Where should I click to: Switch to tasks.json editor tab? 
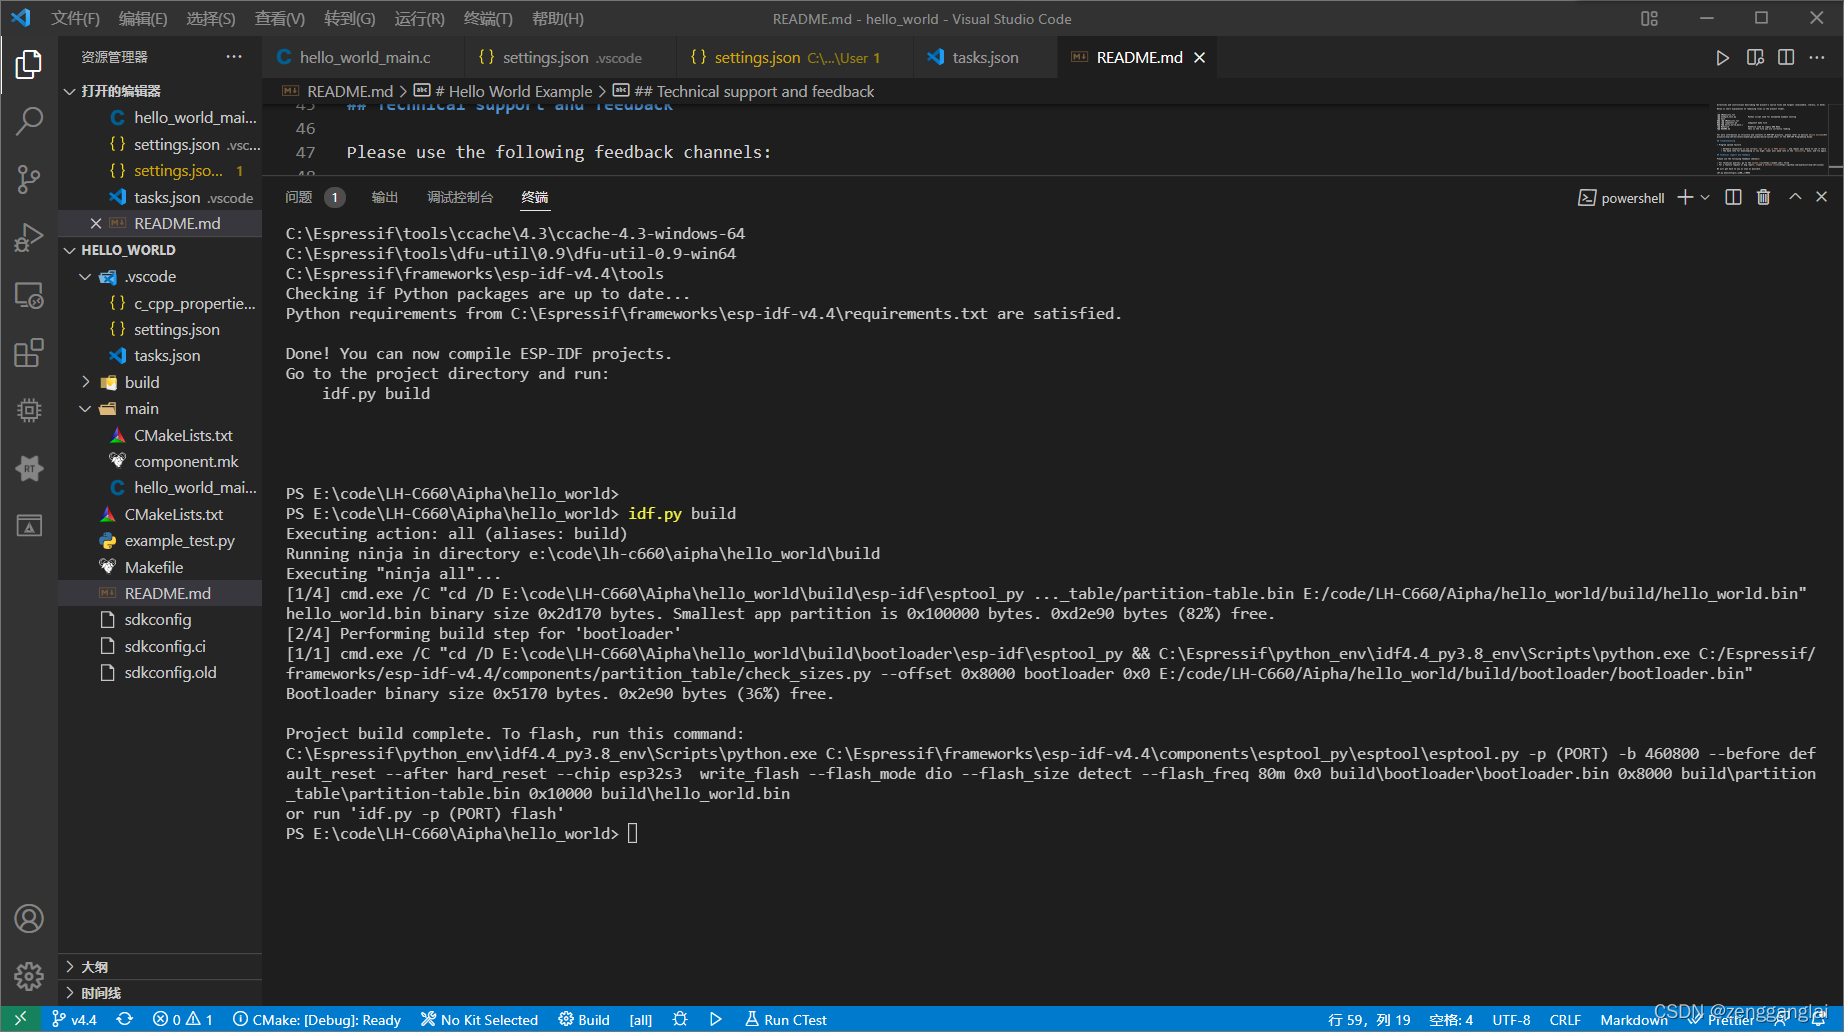pyautogui.click(x=985, y=57)
